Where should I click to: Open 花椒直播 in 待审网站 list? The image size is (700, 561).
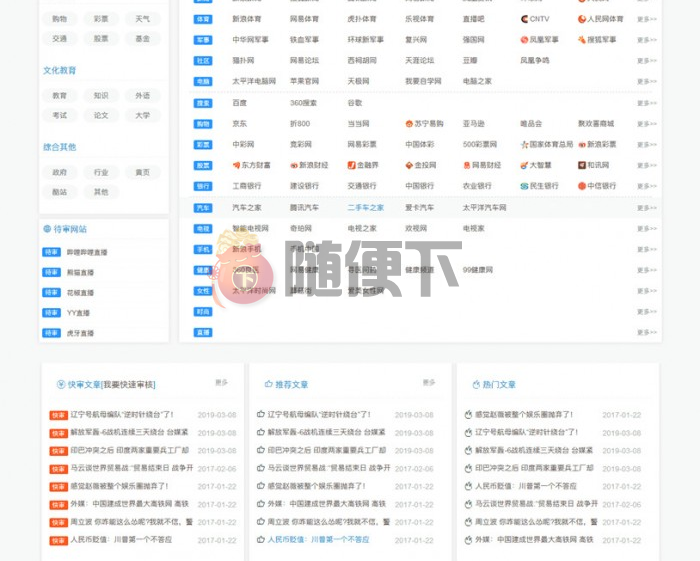tap(80, 293)
